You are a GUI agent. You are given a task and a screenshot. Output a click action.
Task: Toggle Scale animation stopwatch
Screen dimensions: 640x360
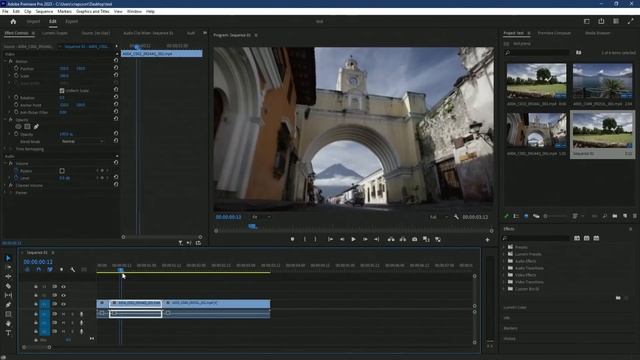click(x=16, y=76)
